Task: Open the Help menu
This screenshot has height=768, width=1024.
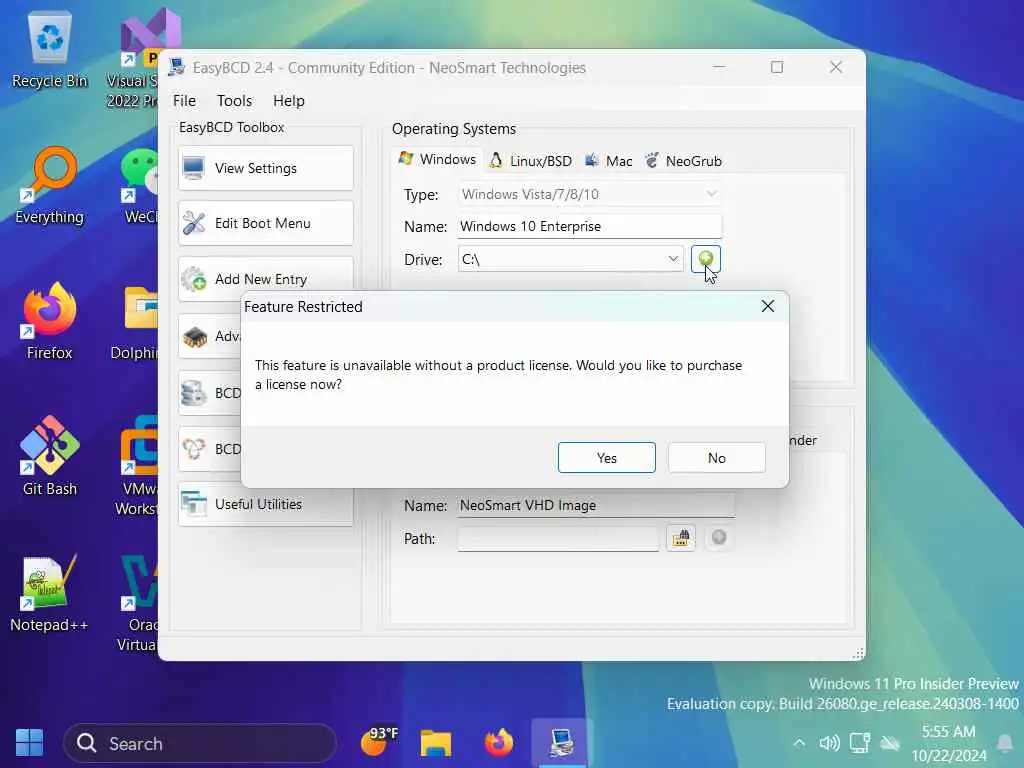Action: pyautogui.click(x=289, y=101)
